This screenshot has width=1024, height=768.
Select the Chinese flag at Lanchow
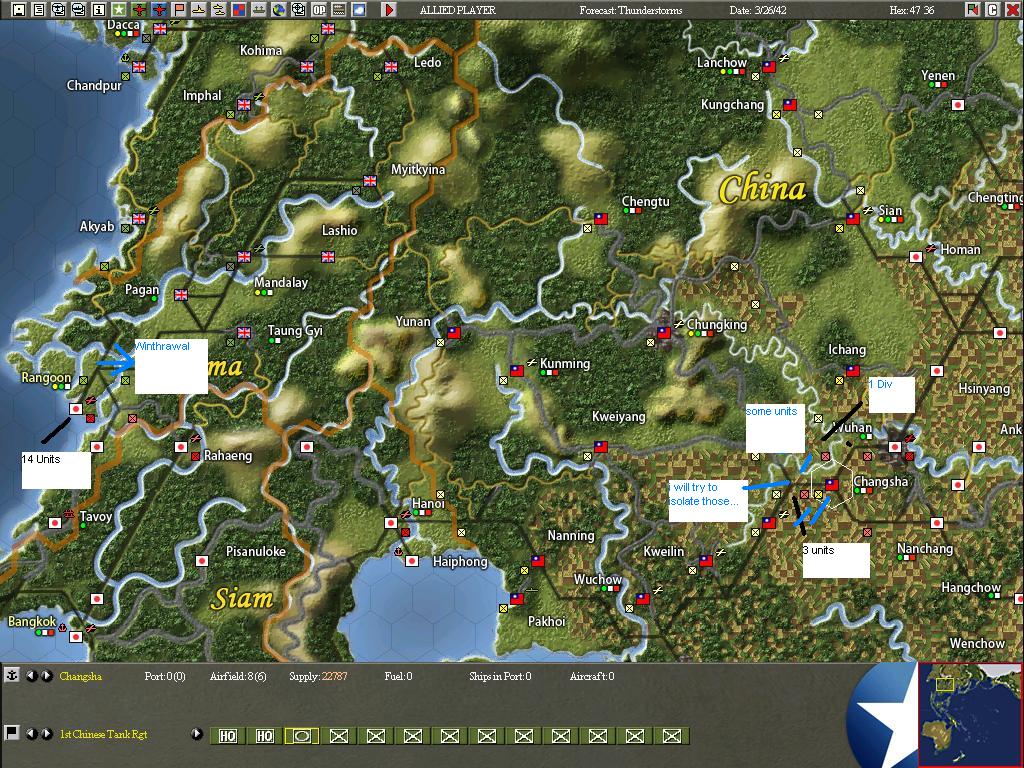pyautogui.click(x=769, y=67)
